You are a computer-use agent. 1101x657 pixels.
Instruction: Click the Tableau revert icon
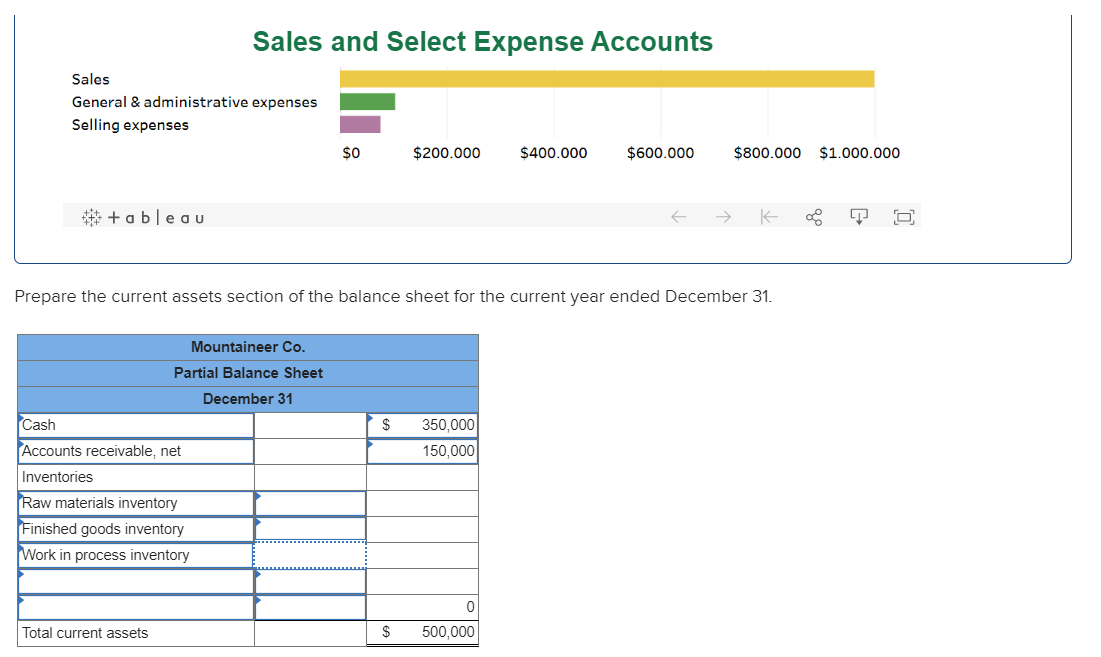point(769,217)
